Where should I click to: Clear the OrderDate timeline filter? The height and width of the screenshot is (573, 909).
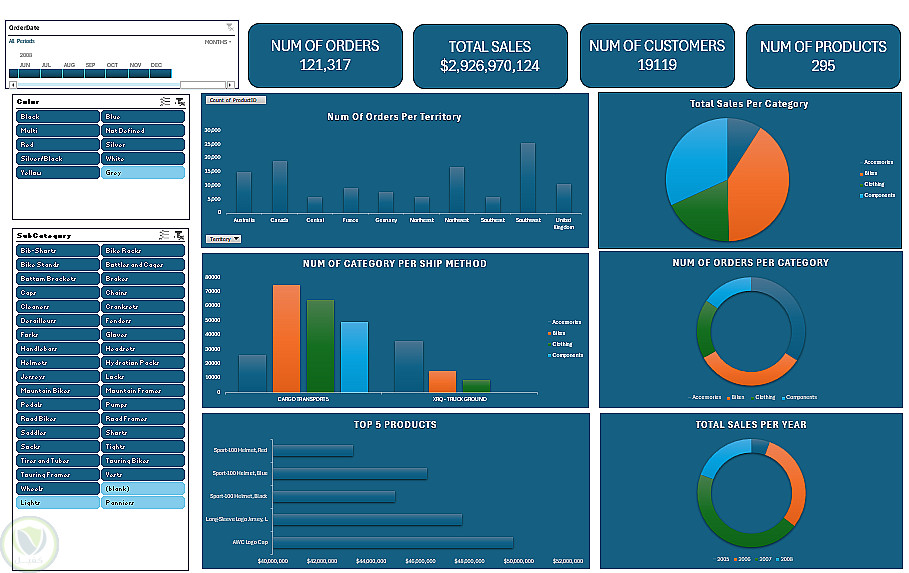click(230, 27)
